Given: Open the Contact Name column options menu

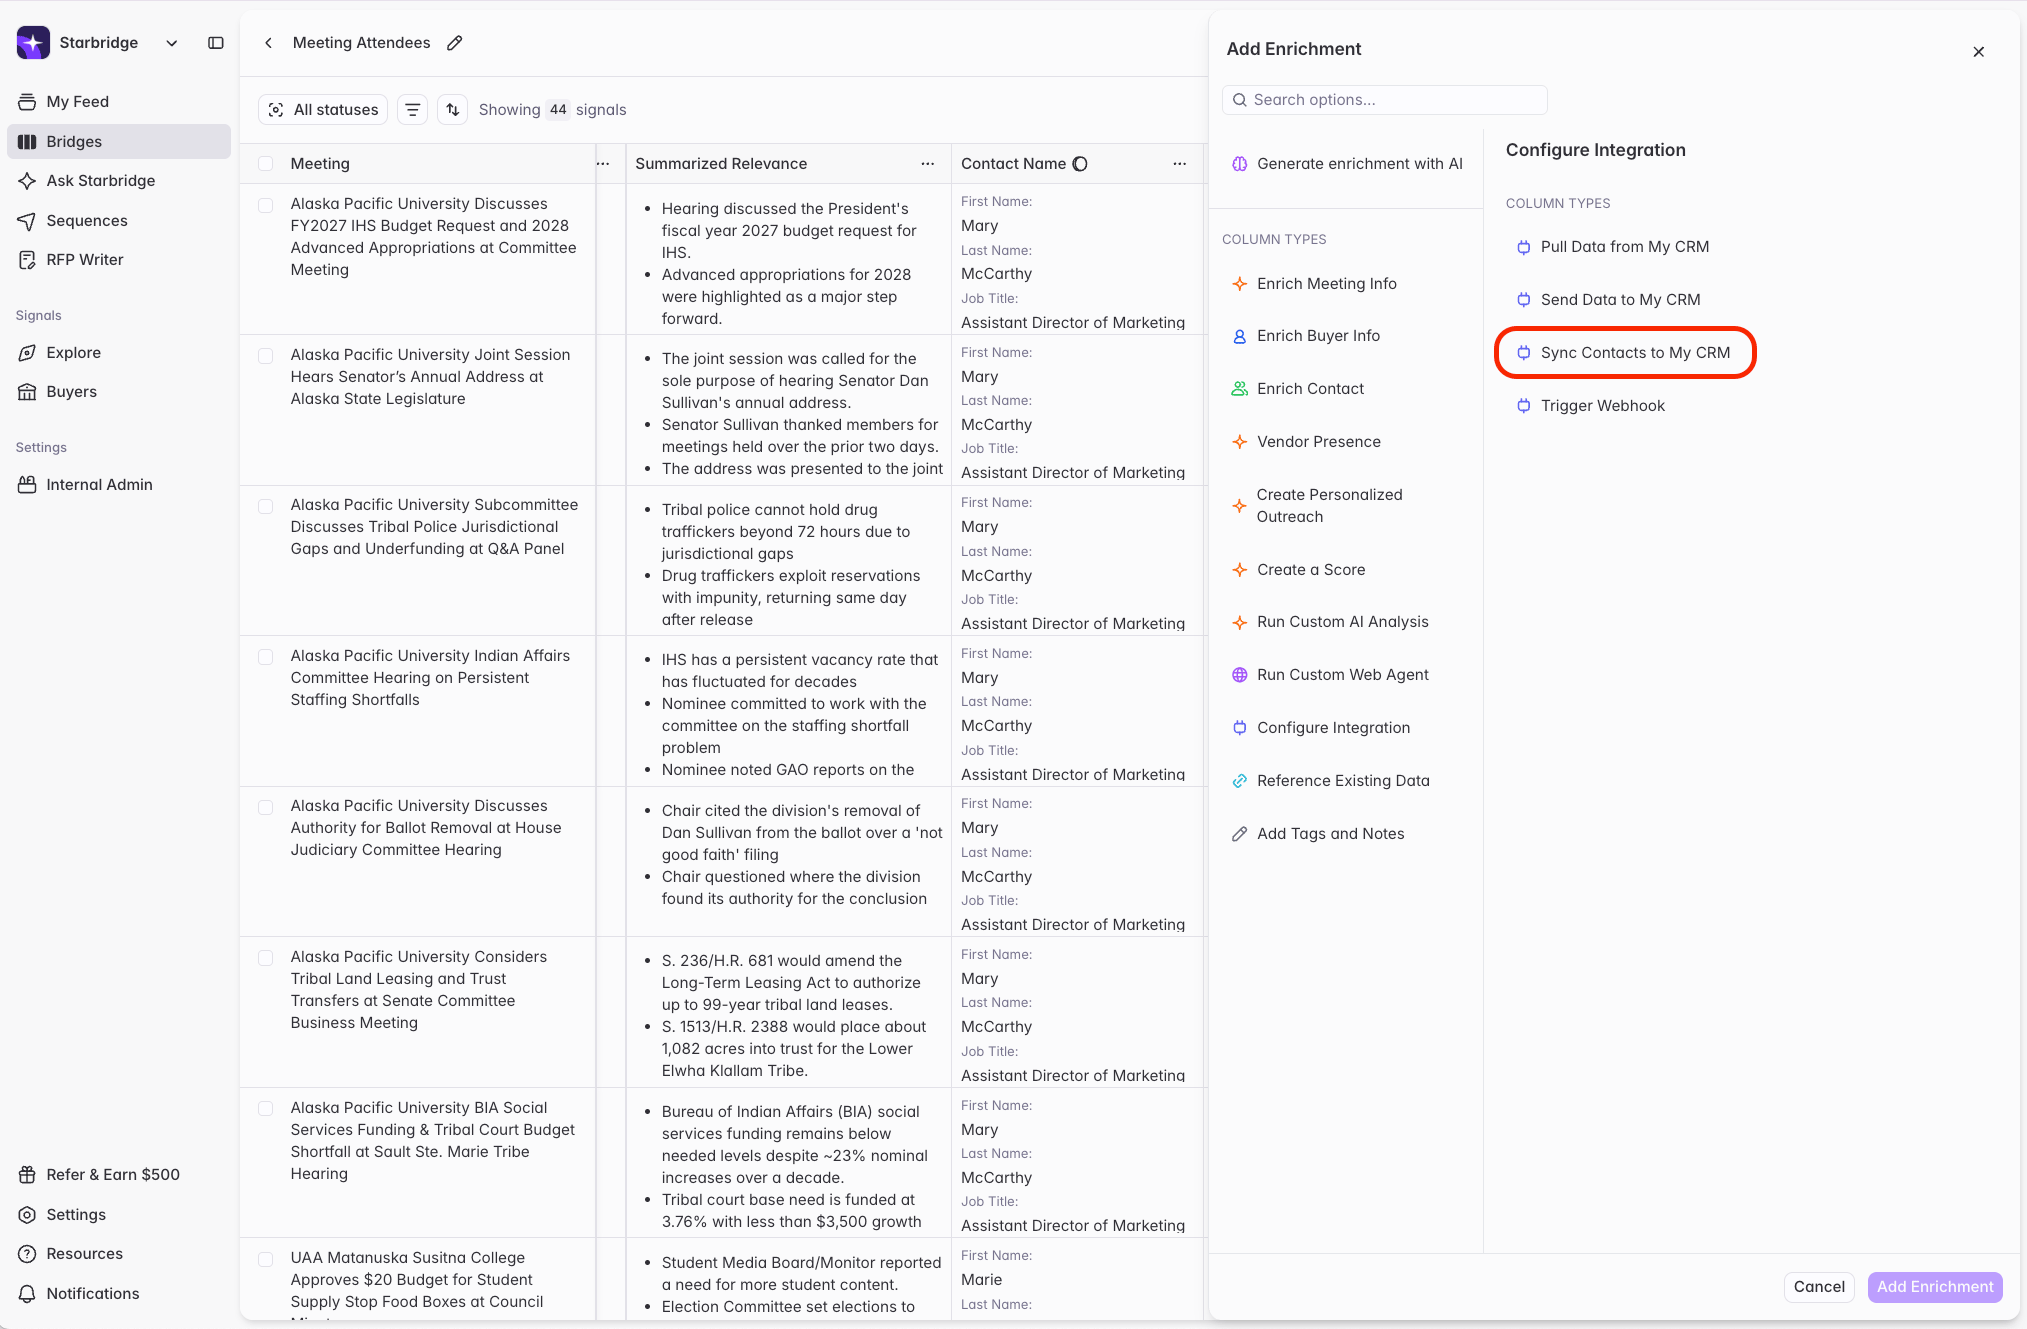Looking at the screenshot, I should pyautogui.click(x=1180, y=164).
